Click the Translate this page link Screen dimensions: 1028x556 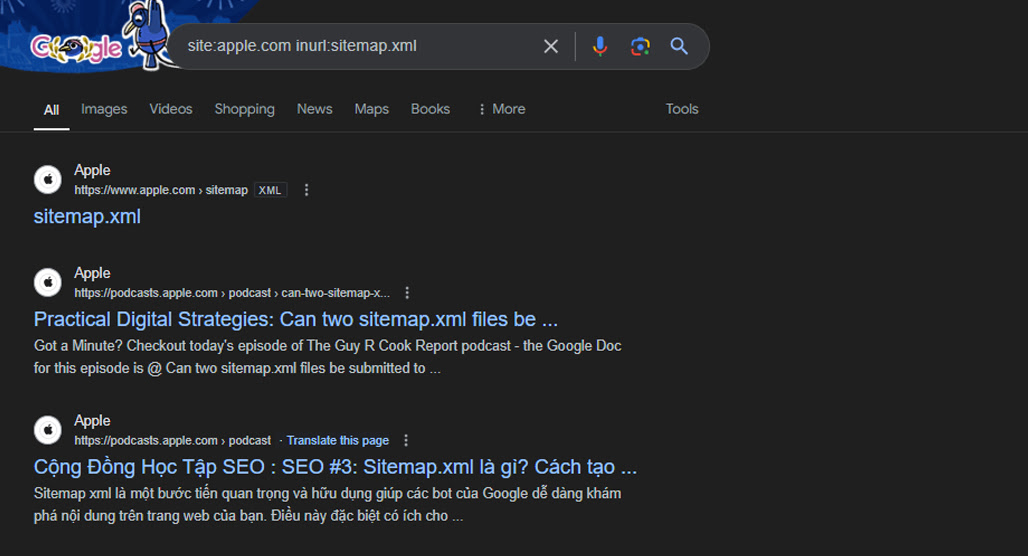(x=338, y=441)
